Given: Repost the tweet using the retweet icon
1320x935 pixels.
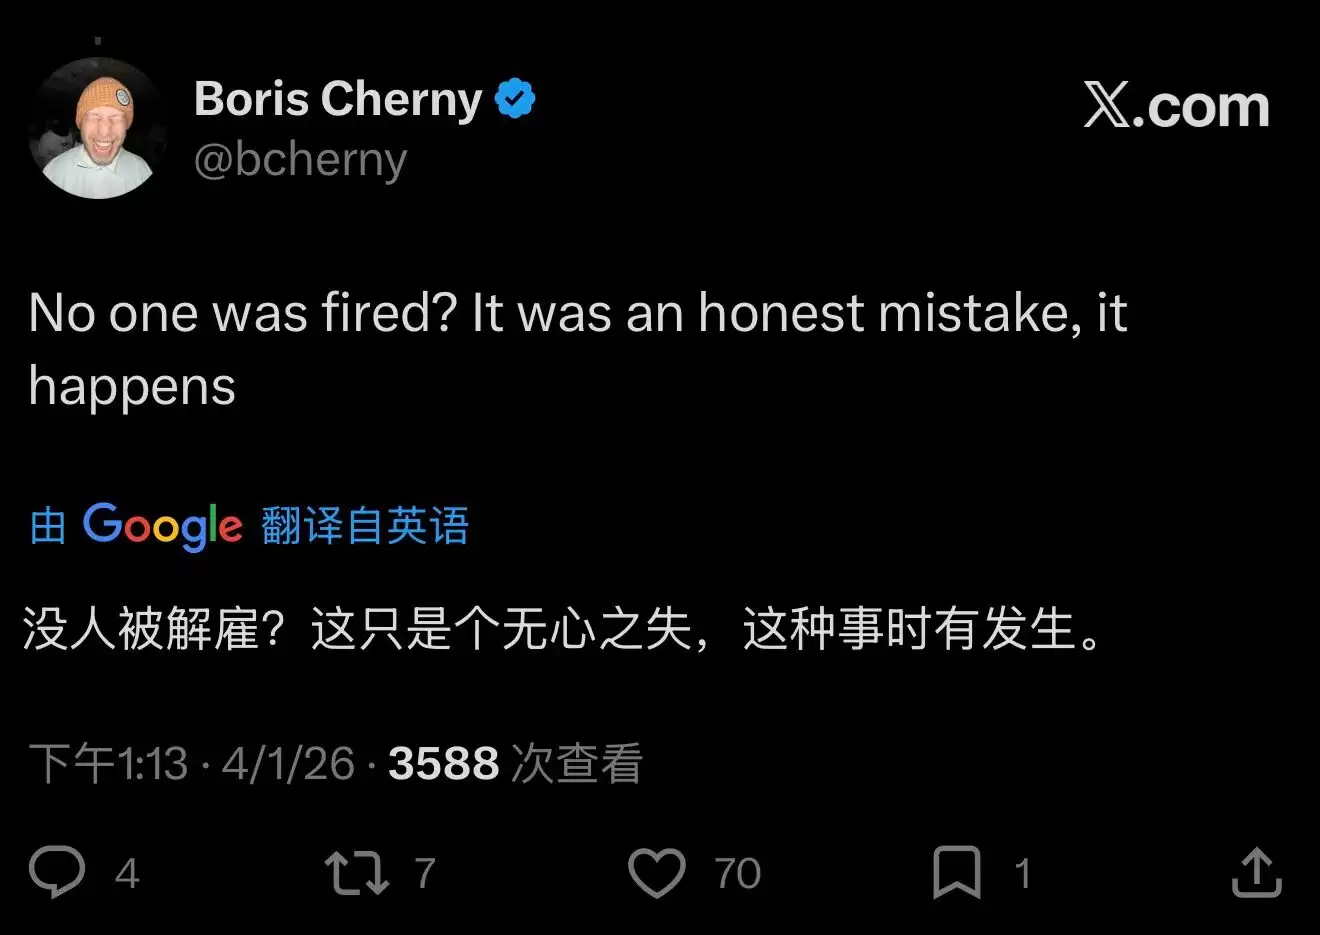Looking at the screenshot, I should click(x=357, y=872).
